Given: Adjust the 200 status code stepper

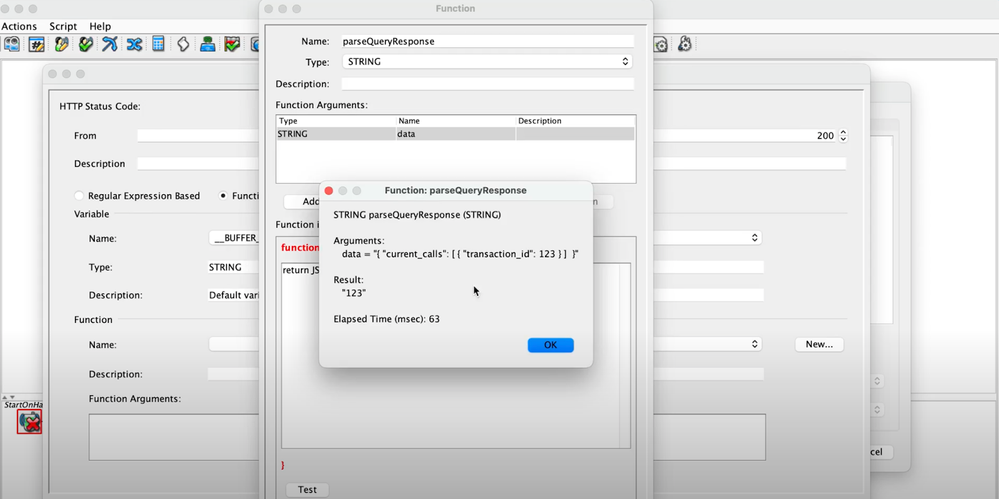Looking at the screenshot, I should [843, 136].
